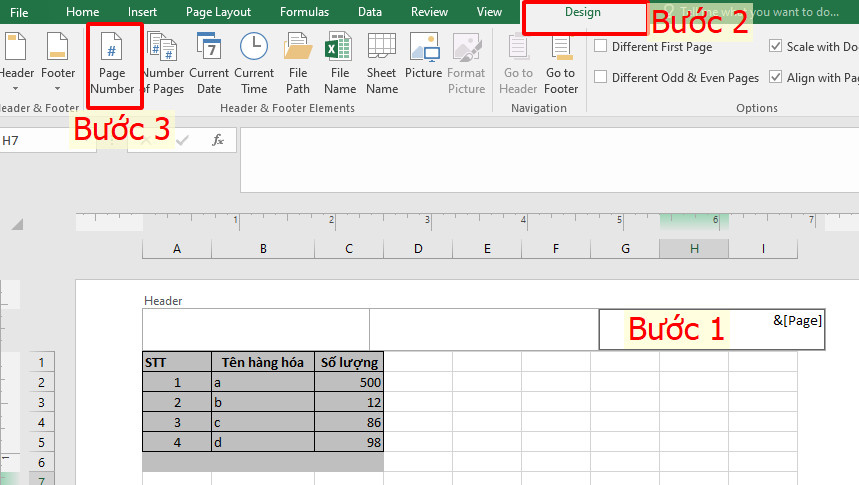The height and width of the screenshot is (485, 859).
Task: Select column B header
Action: pyautogui.click(x=263, y=249)
